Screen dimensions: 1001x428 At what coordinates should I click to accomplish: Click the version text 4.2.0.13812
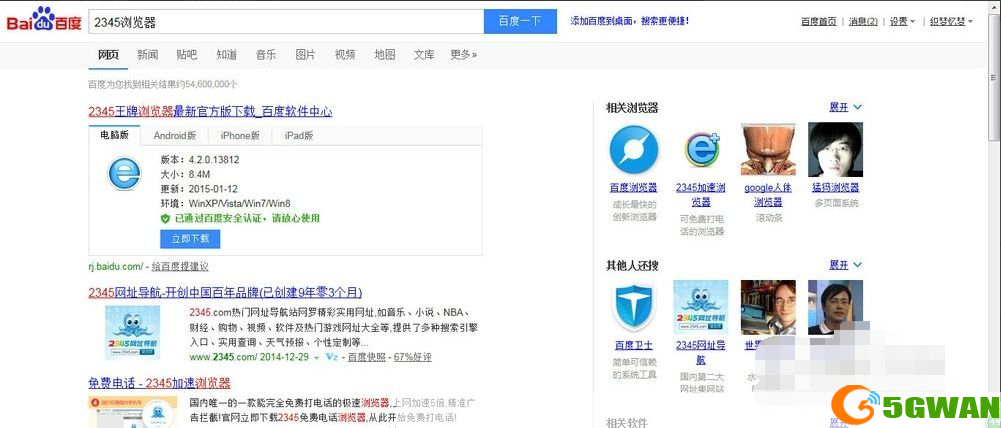214,160
